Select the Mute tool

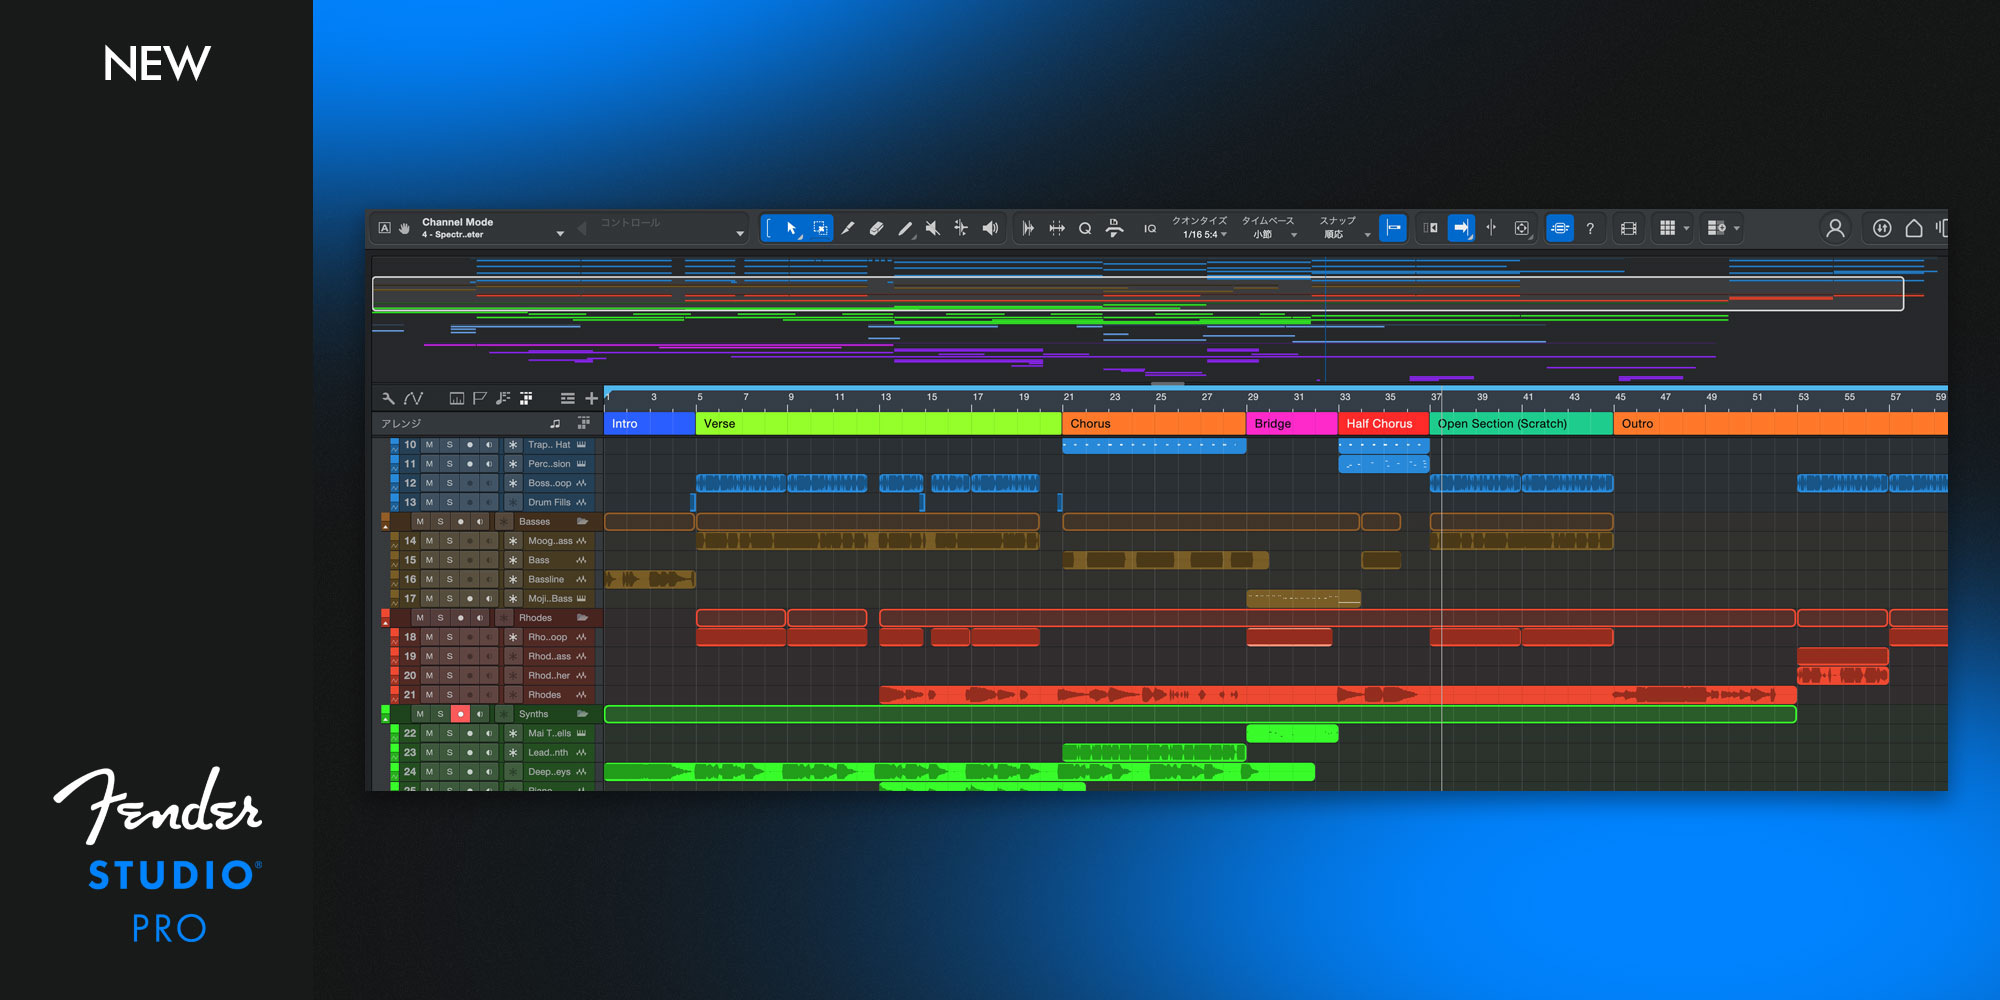(x=932, y=229)
